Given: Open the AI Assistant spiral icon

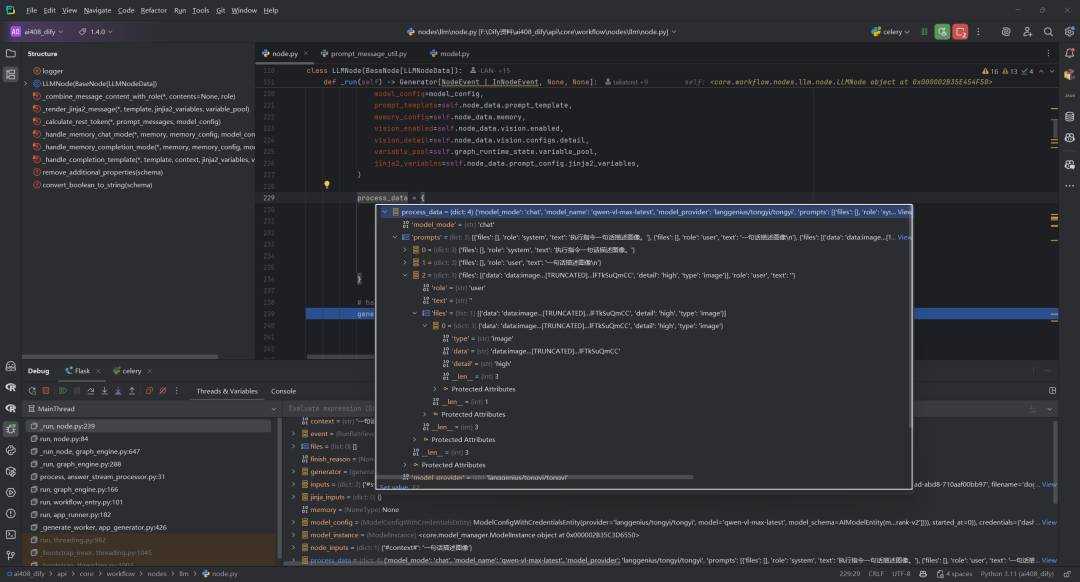Looking at the screenshot, I should tap(1006, 32).
